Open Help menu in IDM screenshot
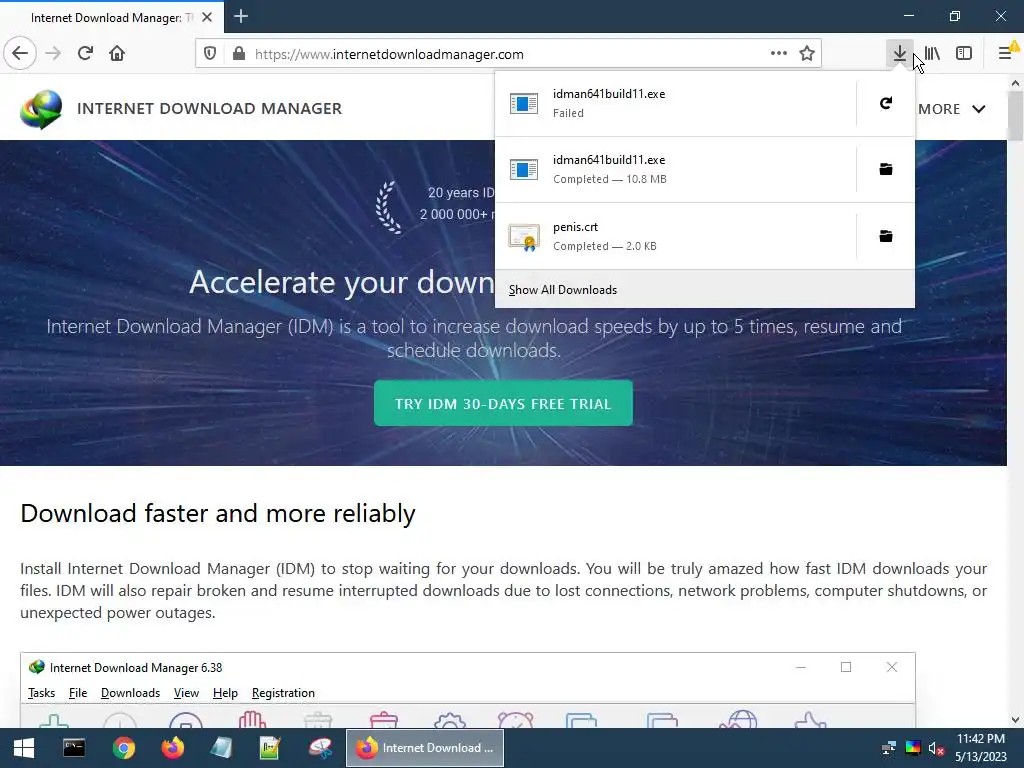Screen dimensions: 1024x768 (225, 693)
